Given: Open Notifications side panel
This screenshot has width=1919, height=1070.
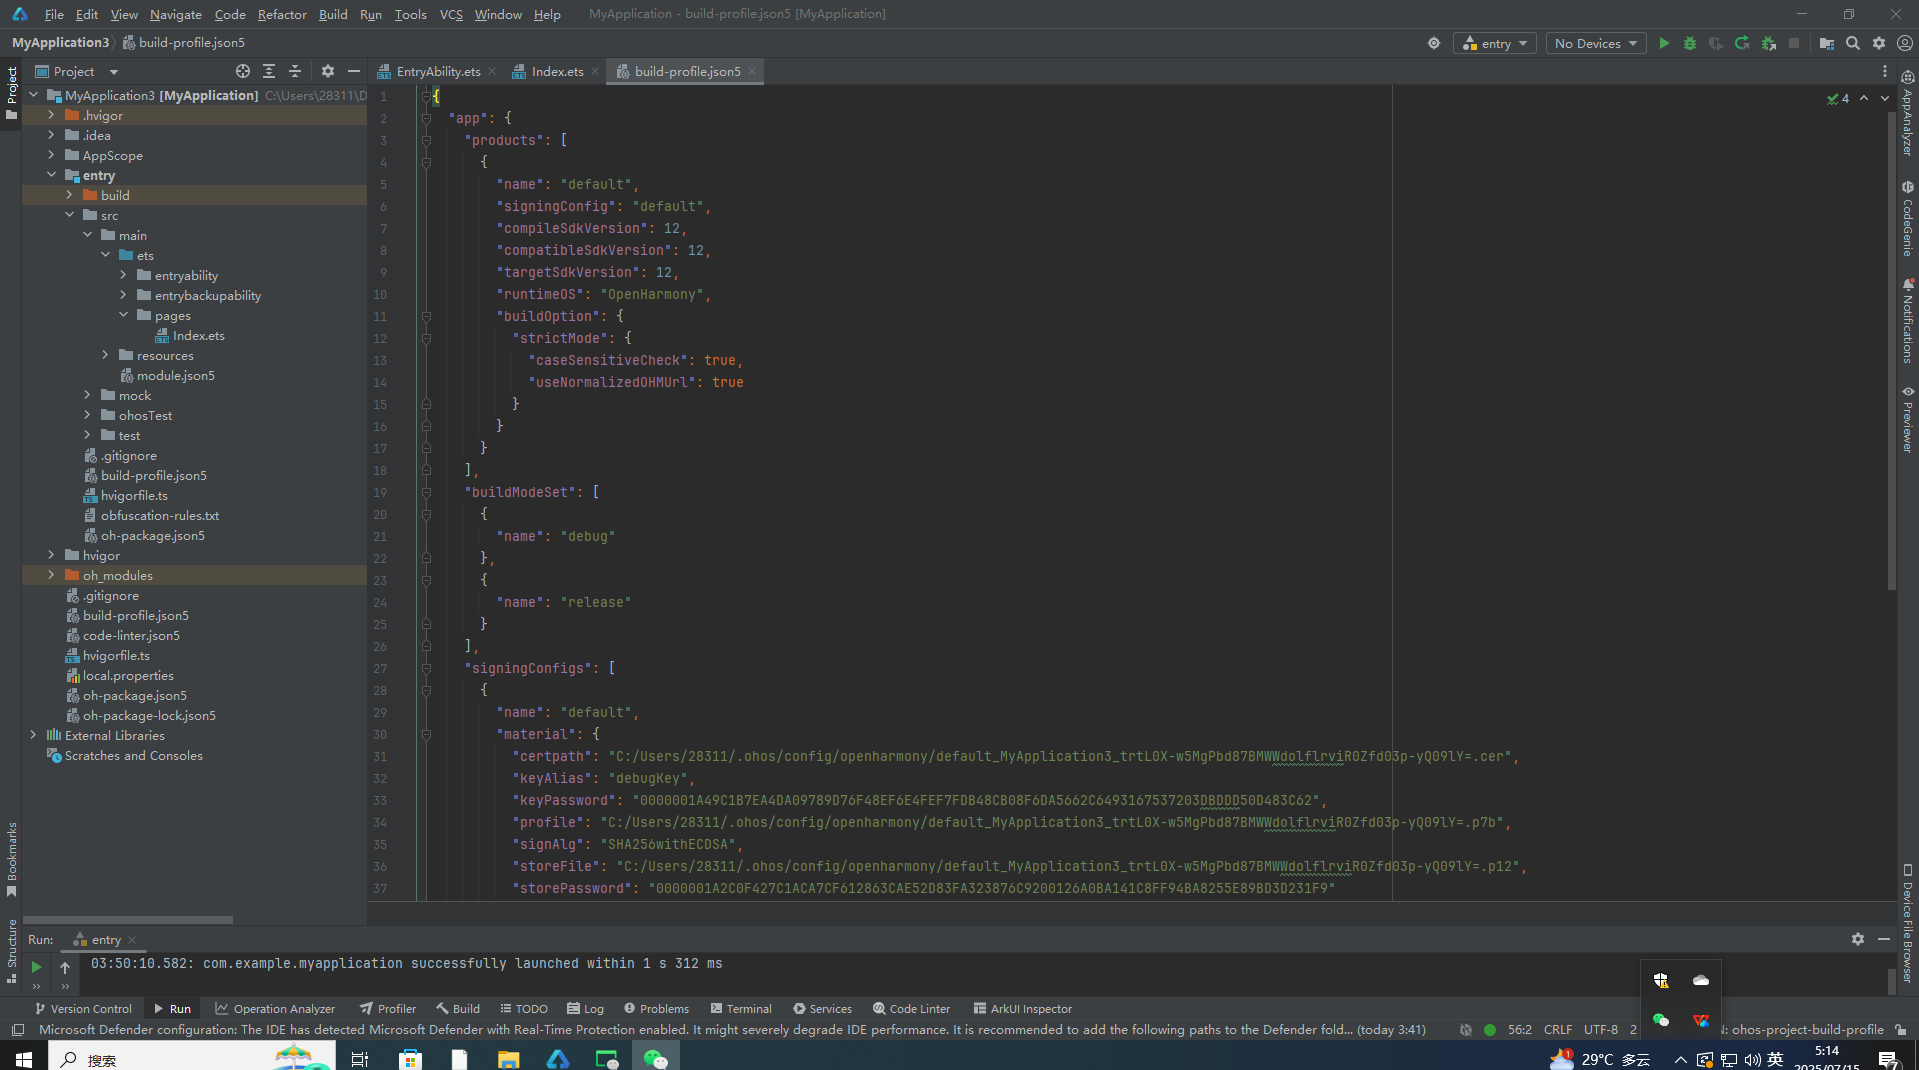Looking at the screenshot, I should pyautogui.click(x=1908, y=320).
